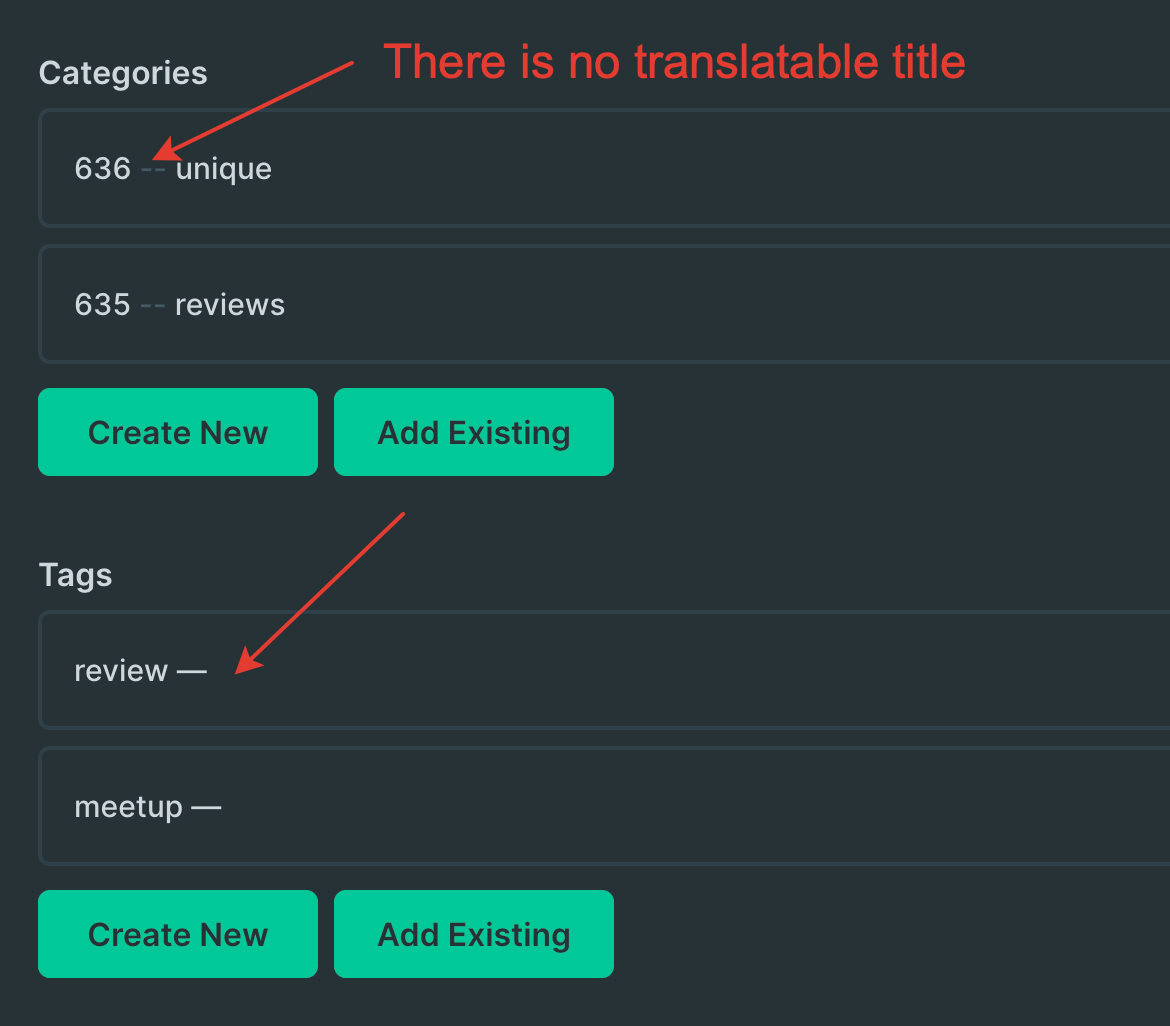Click the Tags section heading
The width and height of the screenshot is (1170, 1026).
[75, 574]
